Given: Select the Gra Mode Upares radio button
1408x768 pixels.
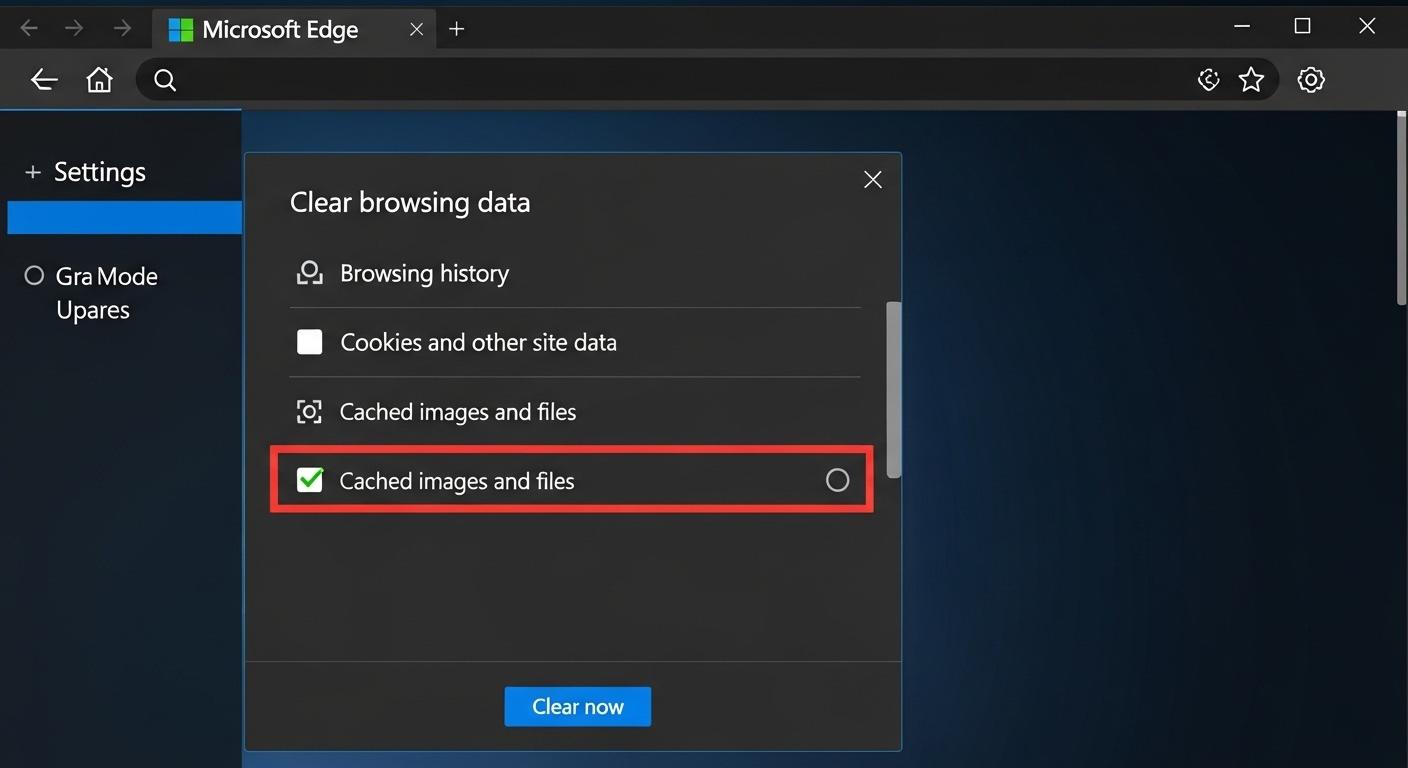Looking at the screenshot, I should point(33,275).
